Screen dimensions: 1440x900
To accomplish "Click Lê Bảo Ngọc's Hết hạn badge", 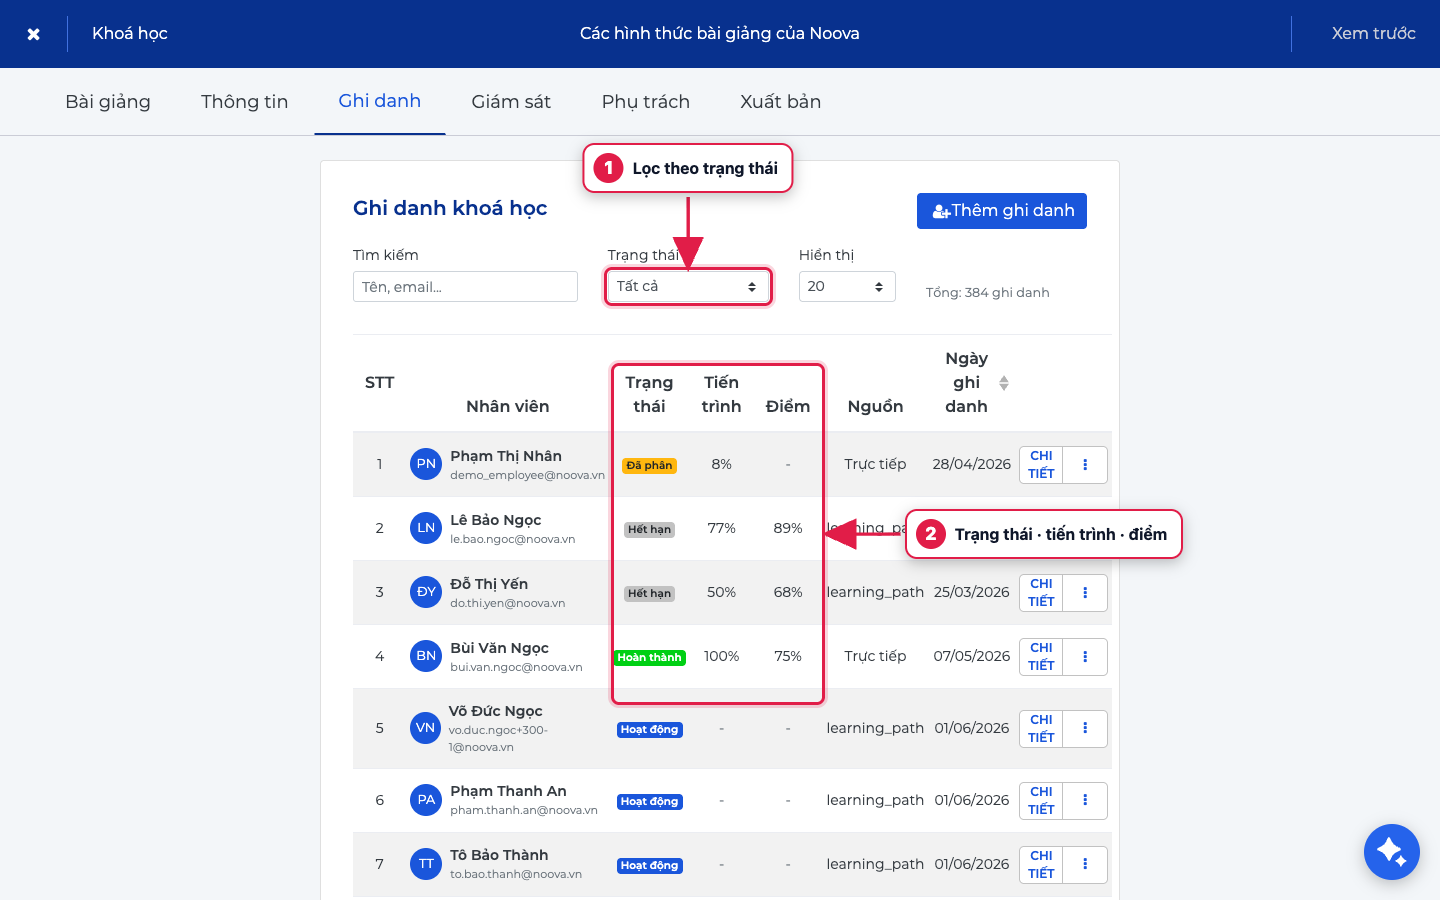I will pos(649,530).
